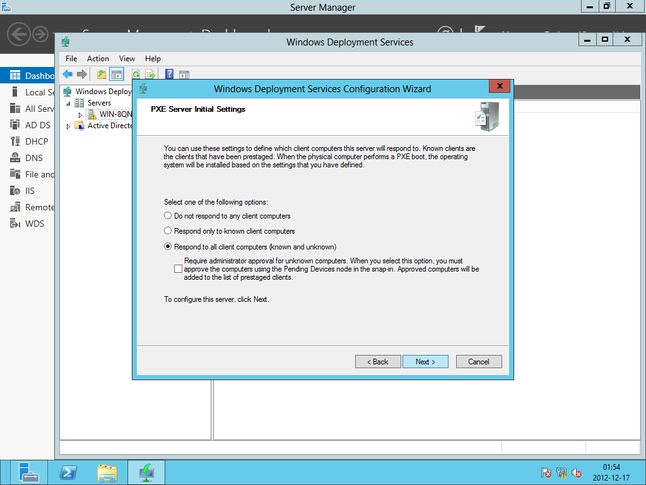Click the wizard title bar icon

[143, 89]
